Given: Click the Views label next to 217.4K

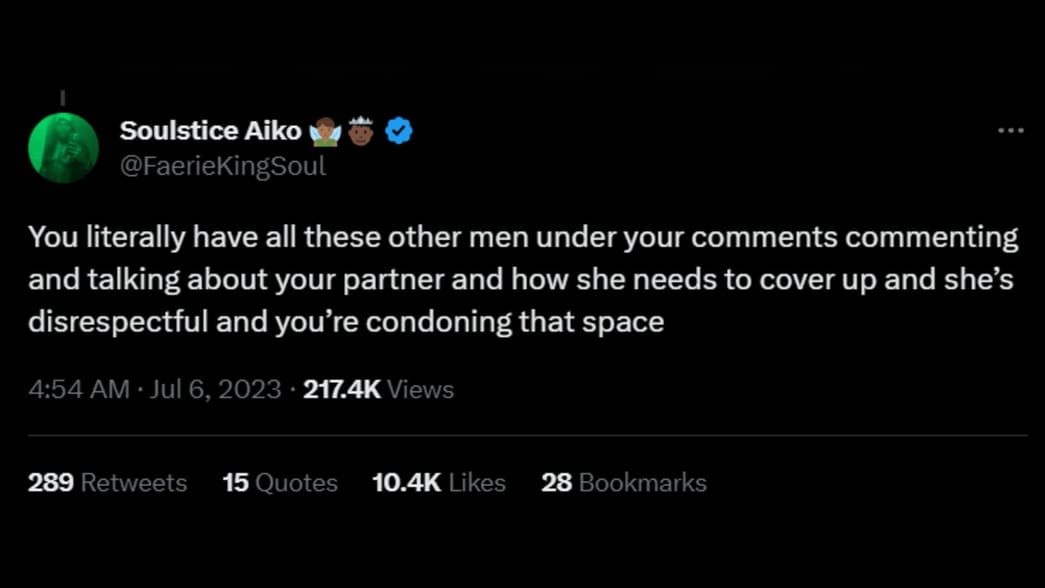Looking at the screenshot, I should point(421,389).
